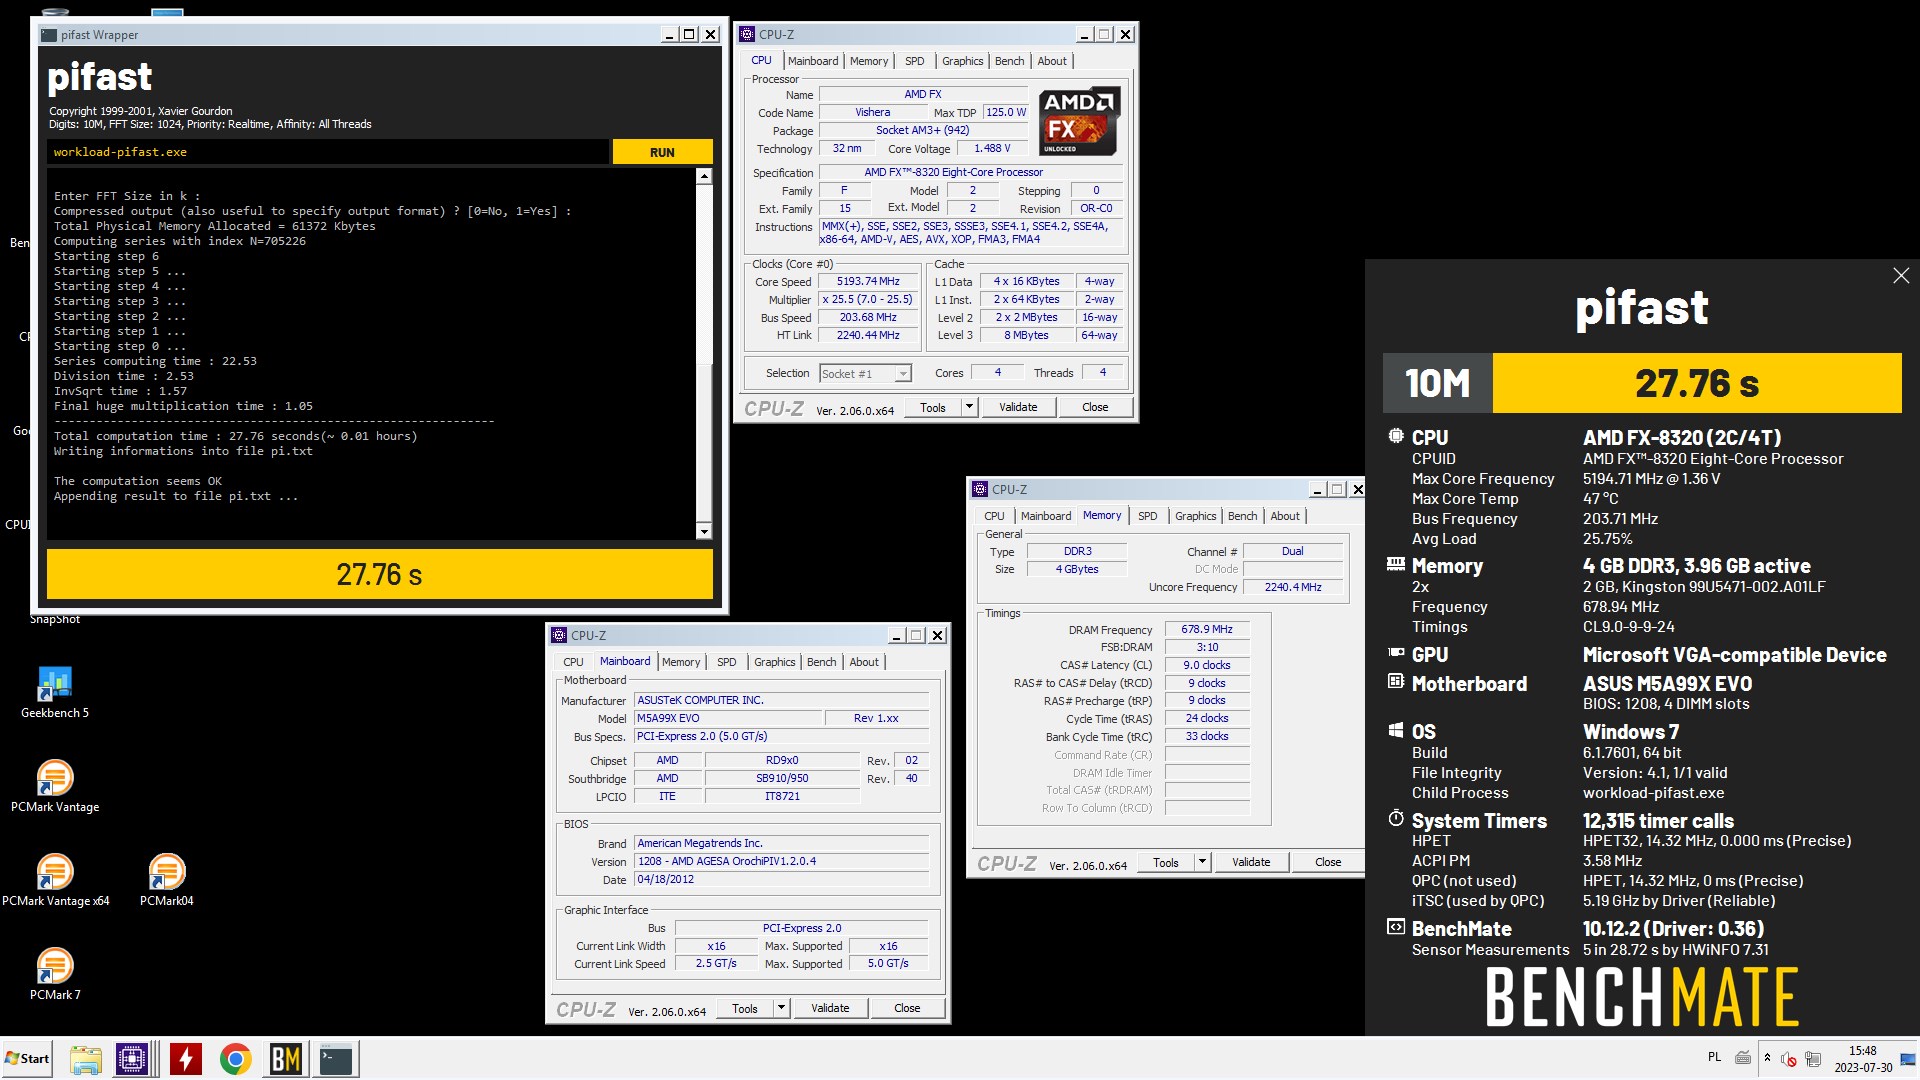Click scroll-up arrow of pifast output
The image size is (1920, 1080).
tap(704, 176)
